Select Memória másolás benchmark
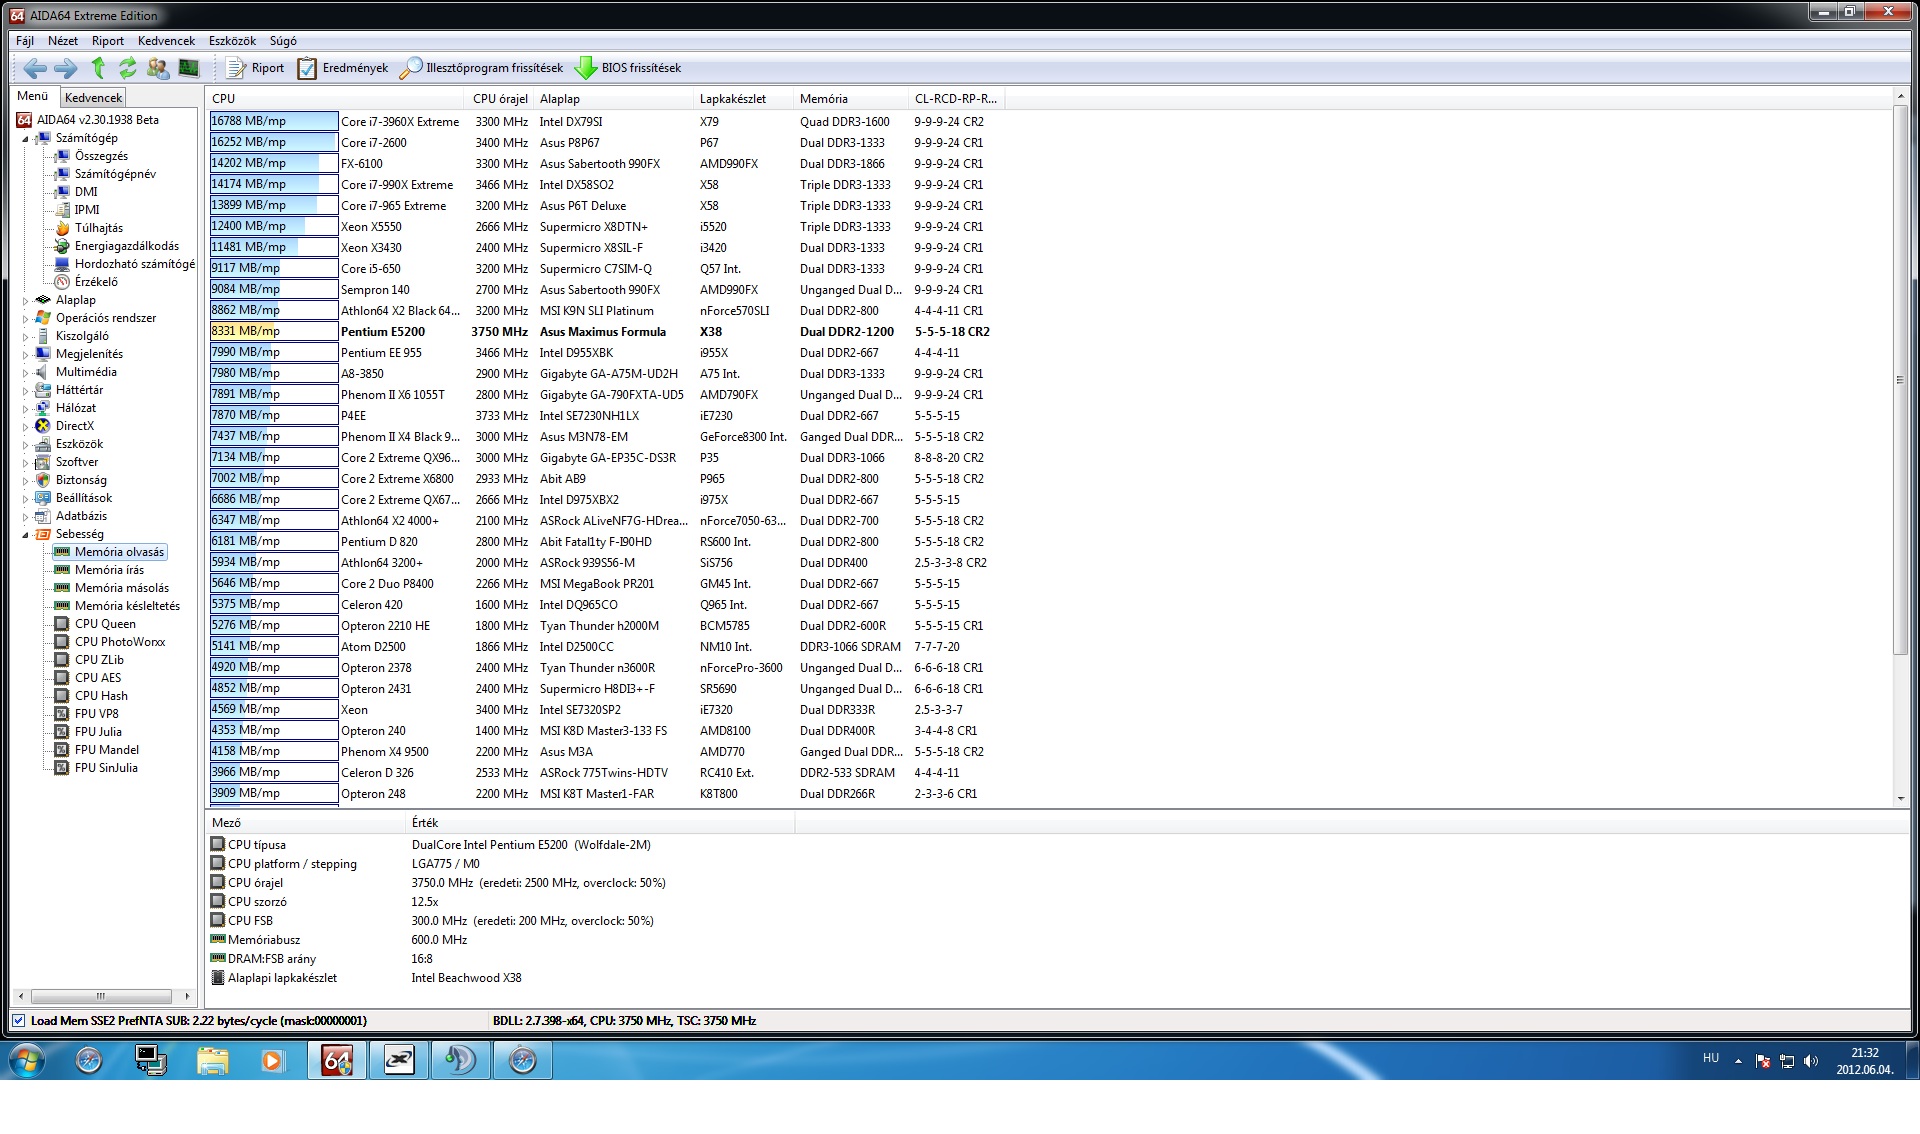Image resolution: width=1920 pixels, height=1134 pixels. click(x=122, y=588)
